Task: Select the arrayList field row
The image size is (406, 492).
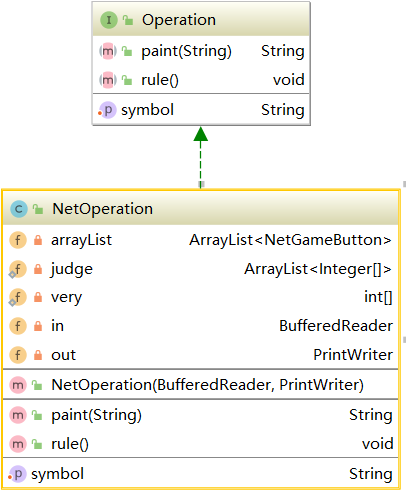Action: coord(200,240)
